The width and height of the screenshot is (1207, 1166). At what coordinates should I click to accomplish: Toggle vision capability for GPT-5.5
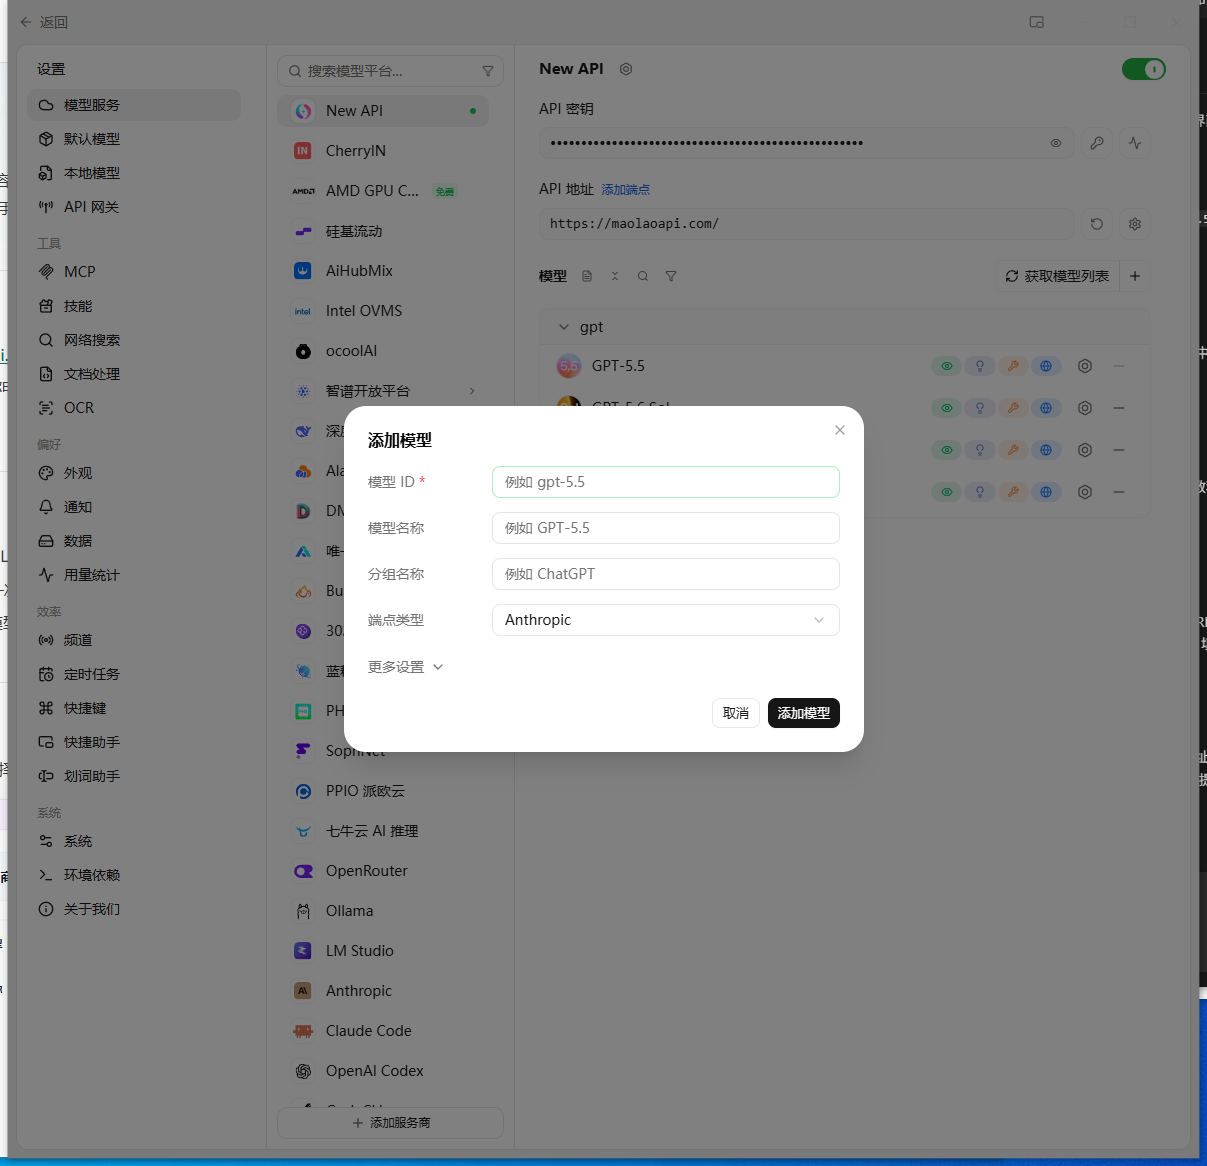point(947,366)
